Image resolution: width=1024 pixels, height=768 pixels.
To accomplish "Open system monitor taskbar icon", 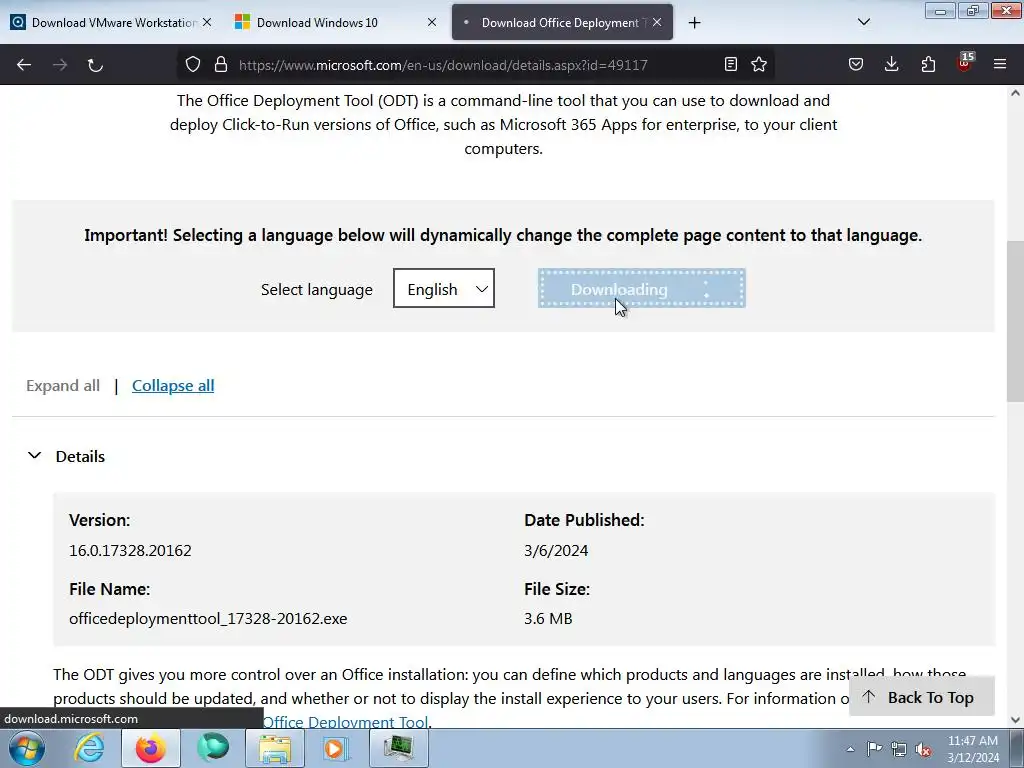I will pyautogui.click(x=398, y=748).
